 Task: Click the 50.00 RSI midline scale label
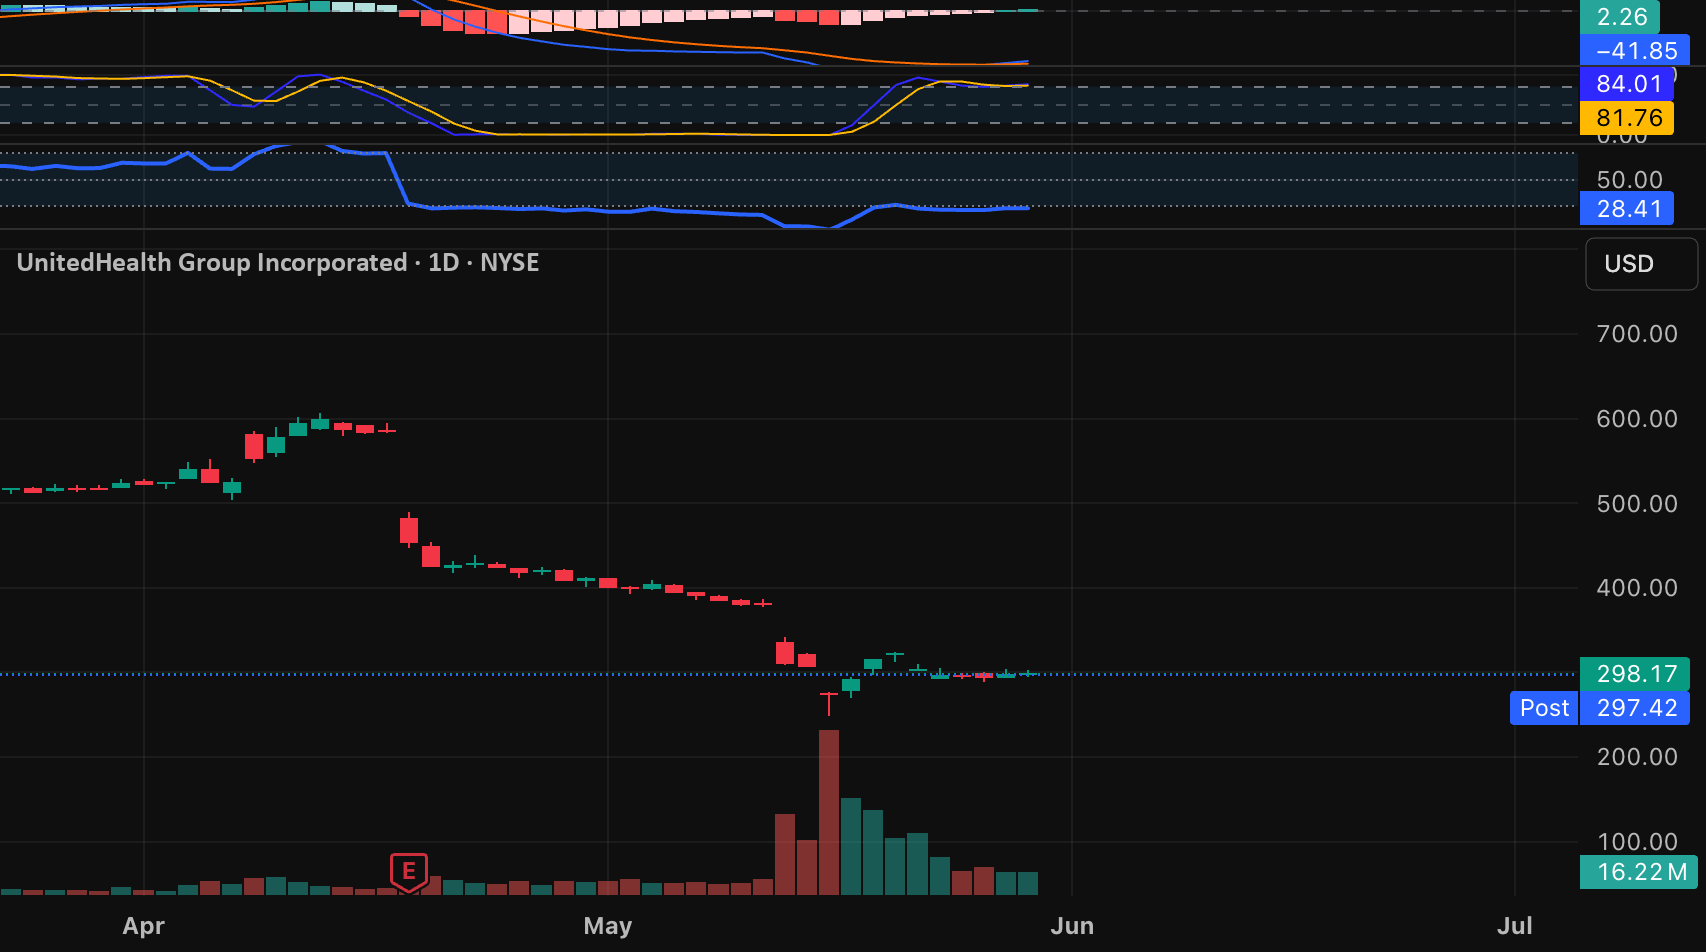pyautogui.click(x=1630, y=180)
